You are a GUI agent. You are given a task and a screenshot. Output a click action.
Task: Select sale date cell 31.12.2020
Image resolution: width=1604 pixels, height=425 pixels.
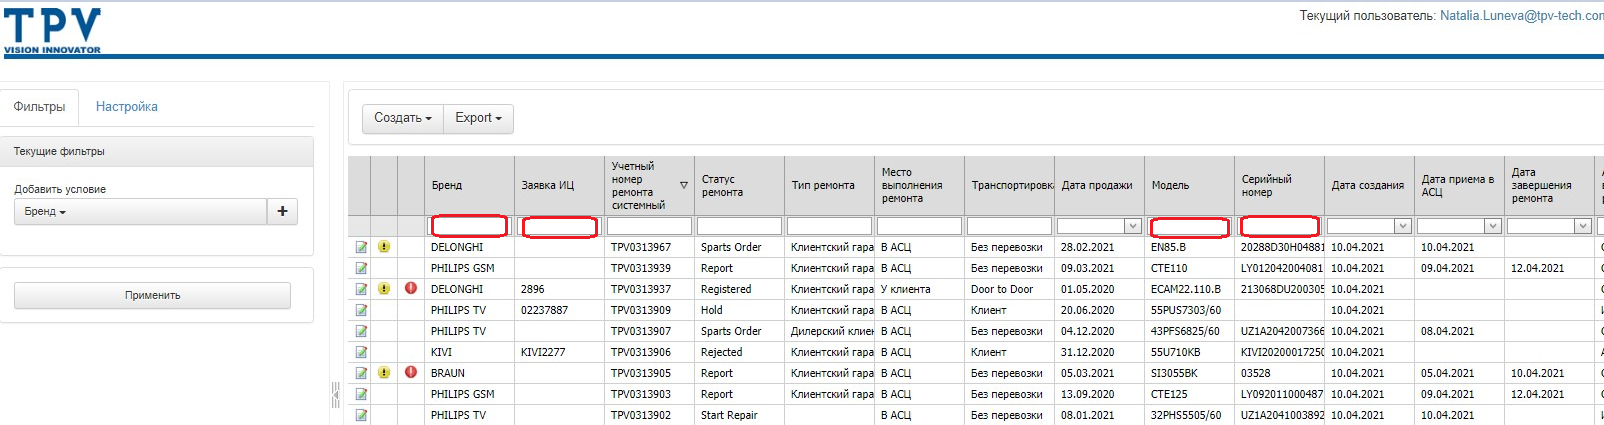click(x=1099, y=352)
